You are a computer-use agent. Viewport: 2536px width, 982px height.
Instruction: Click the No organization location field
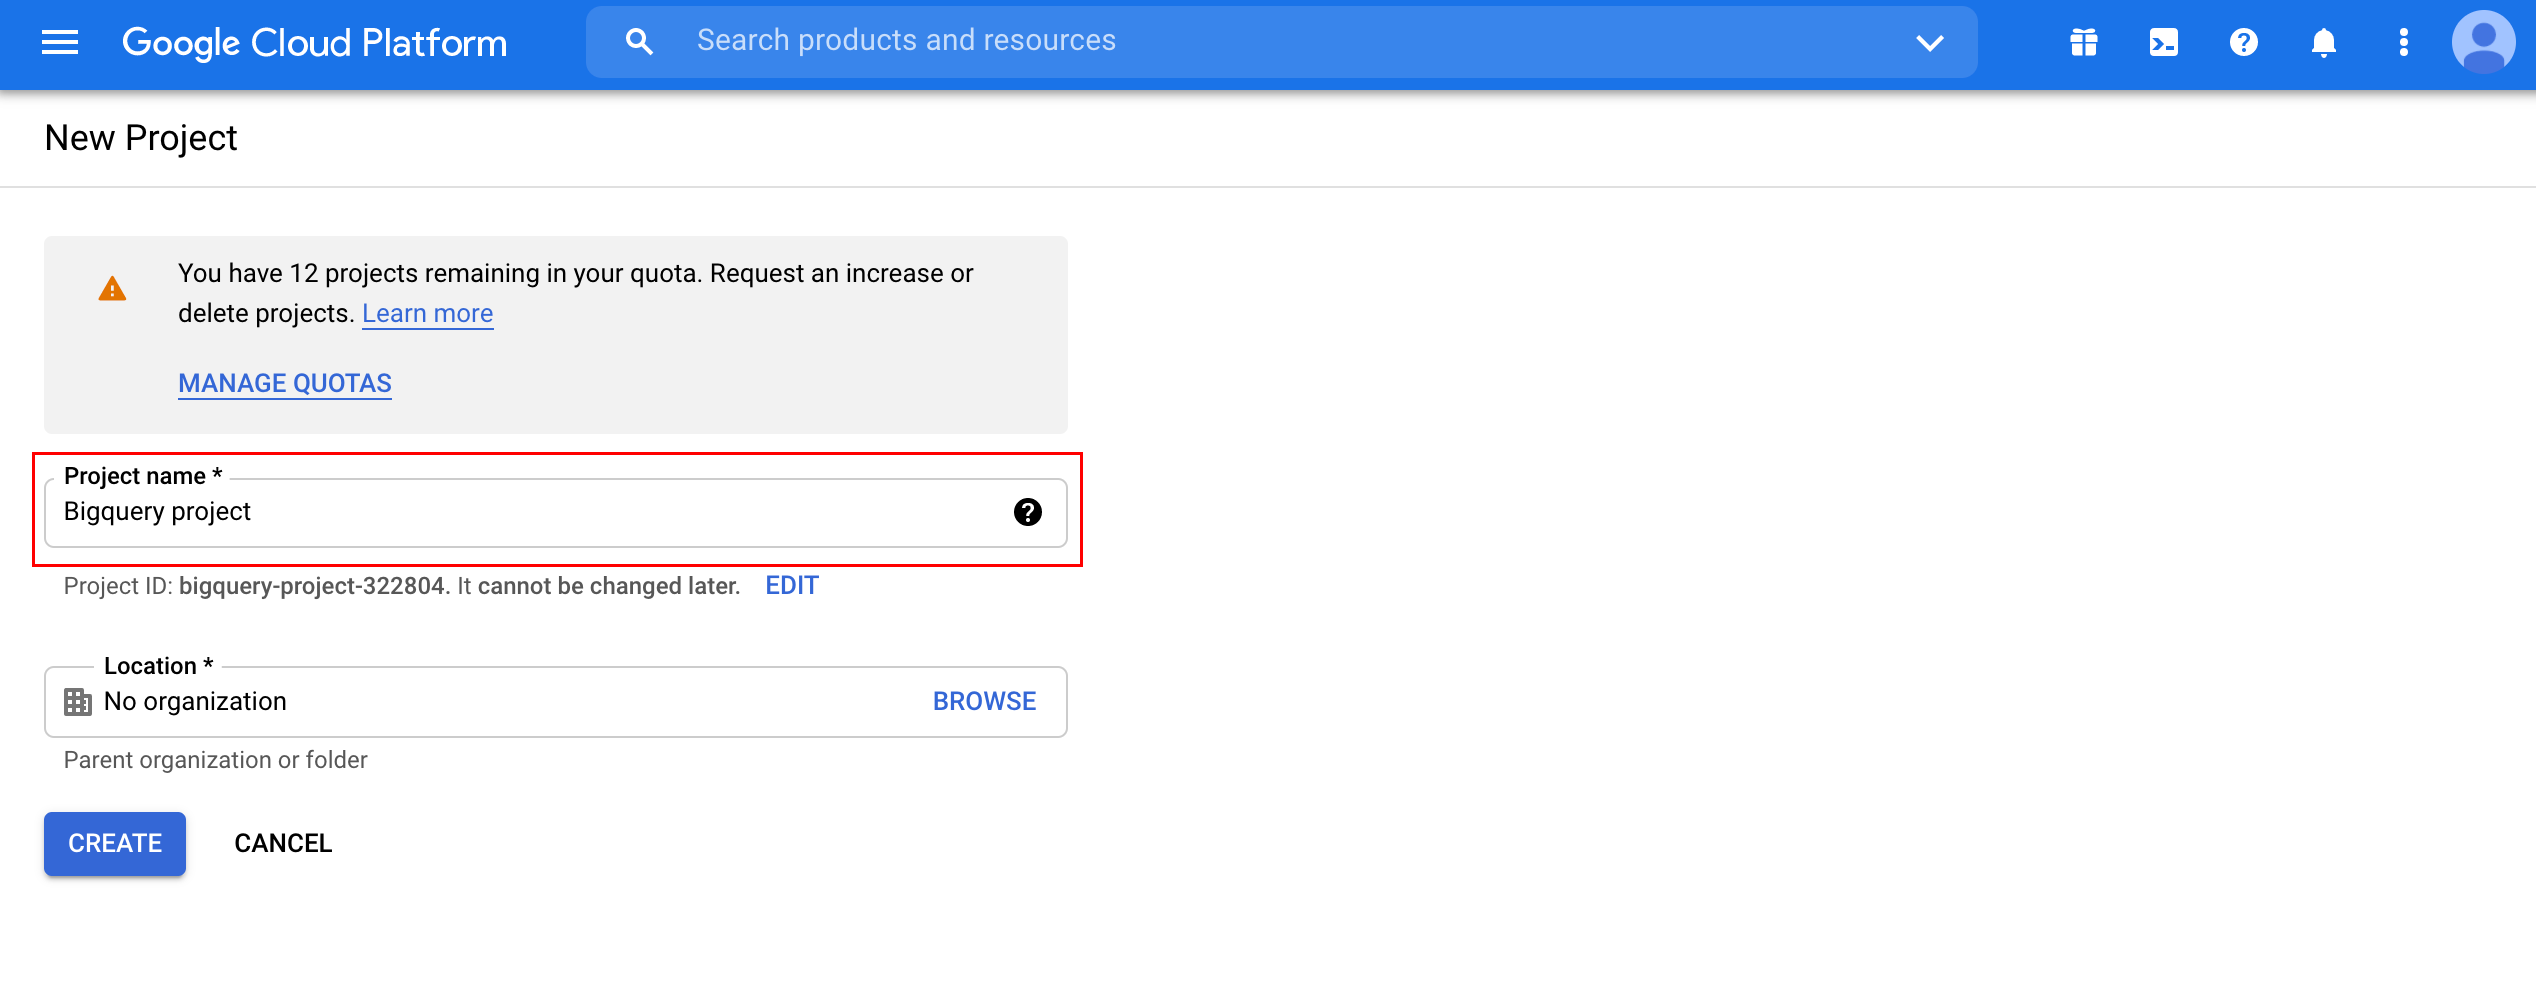coord(556,702)
